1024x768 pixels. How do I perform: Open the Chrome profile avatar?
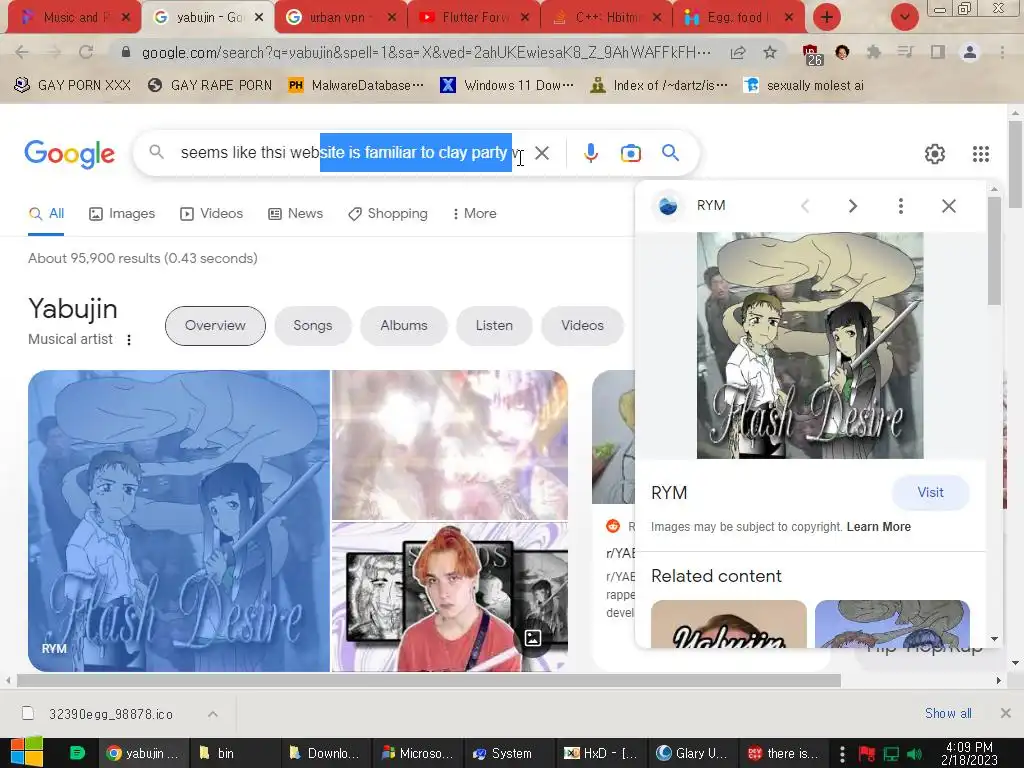pyautogui.click(x=970, y=52)
